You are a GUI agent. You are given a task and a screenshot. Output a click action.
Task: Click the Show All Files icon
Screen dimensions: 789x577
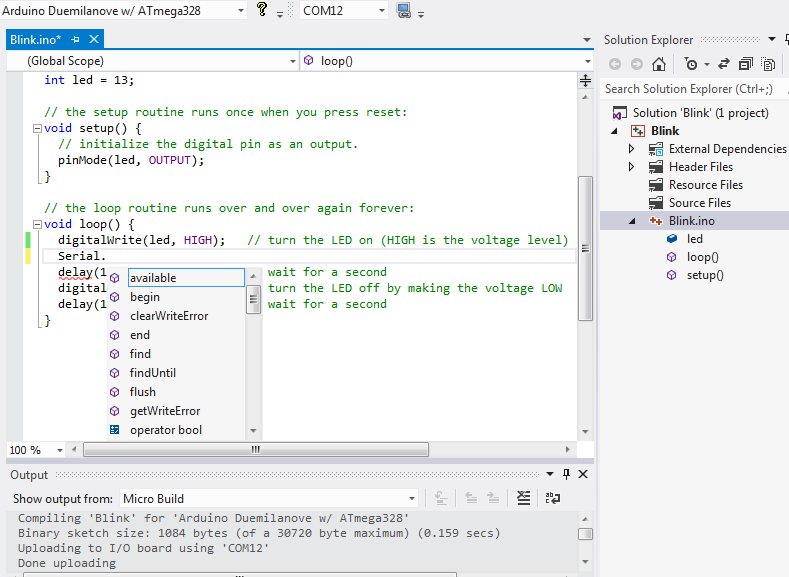768,64
